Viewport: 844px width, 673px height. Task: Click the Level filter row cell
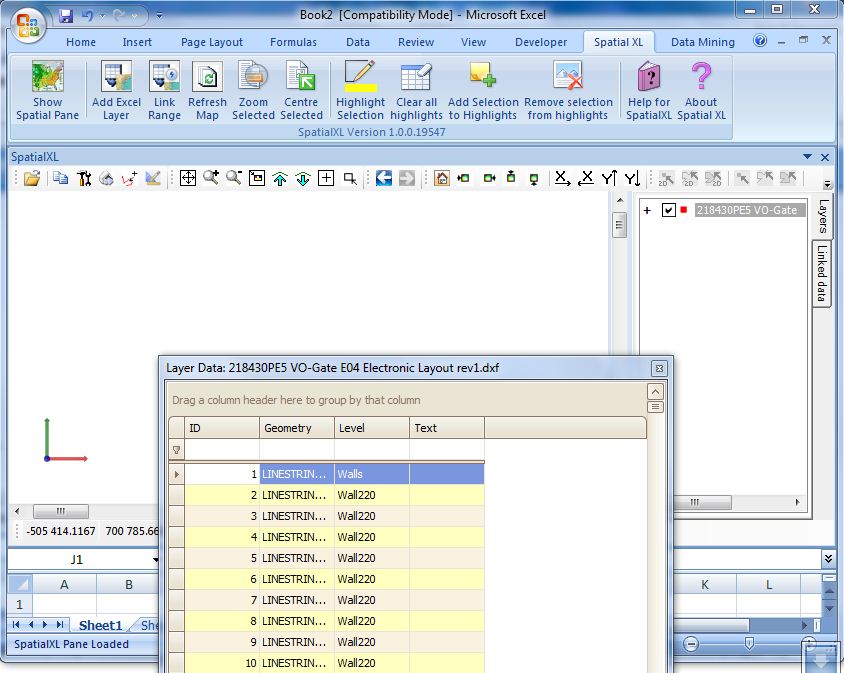(371, 450)
